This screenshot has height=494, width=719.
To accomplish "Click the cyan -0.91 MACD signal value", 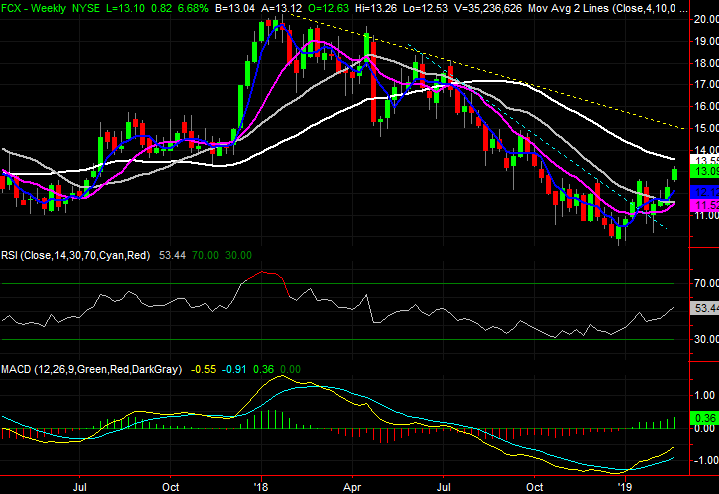I will click(x=231, y=369).
